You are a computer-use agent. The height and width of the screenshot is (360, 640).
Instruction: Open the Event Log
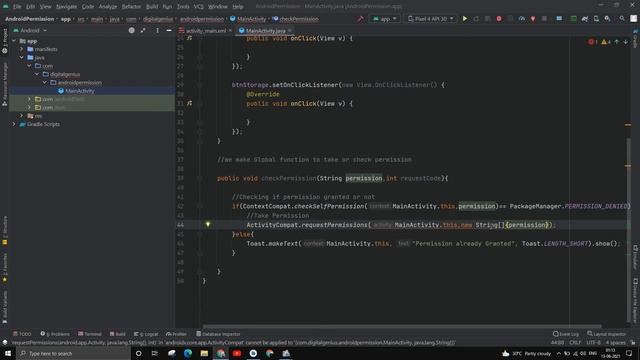click(566, 334)
